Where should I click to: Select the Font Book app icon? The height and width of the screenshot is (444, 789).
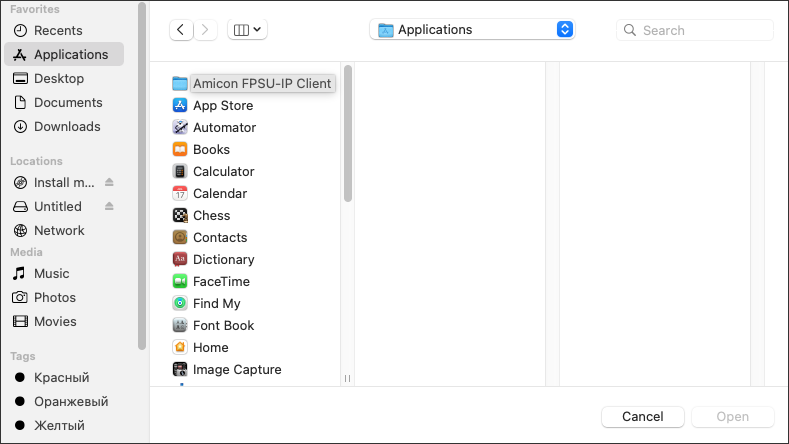click(x=180, y=326)
